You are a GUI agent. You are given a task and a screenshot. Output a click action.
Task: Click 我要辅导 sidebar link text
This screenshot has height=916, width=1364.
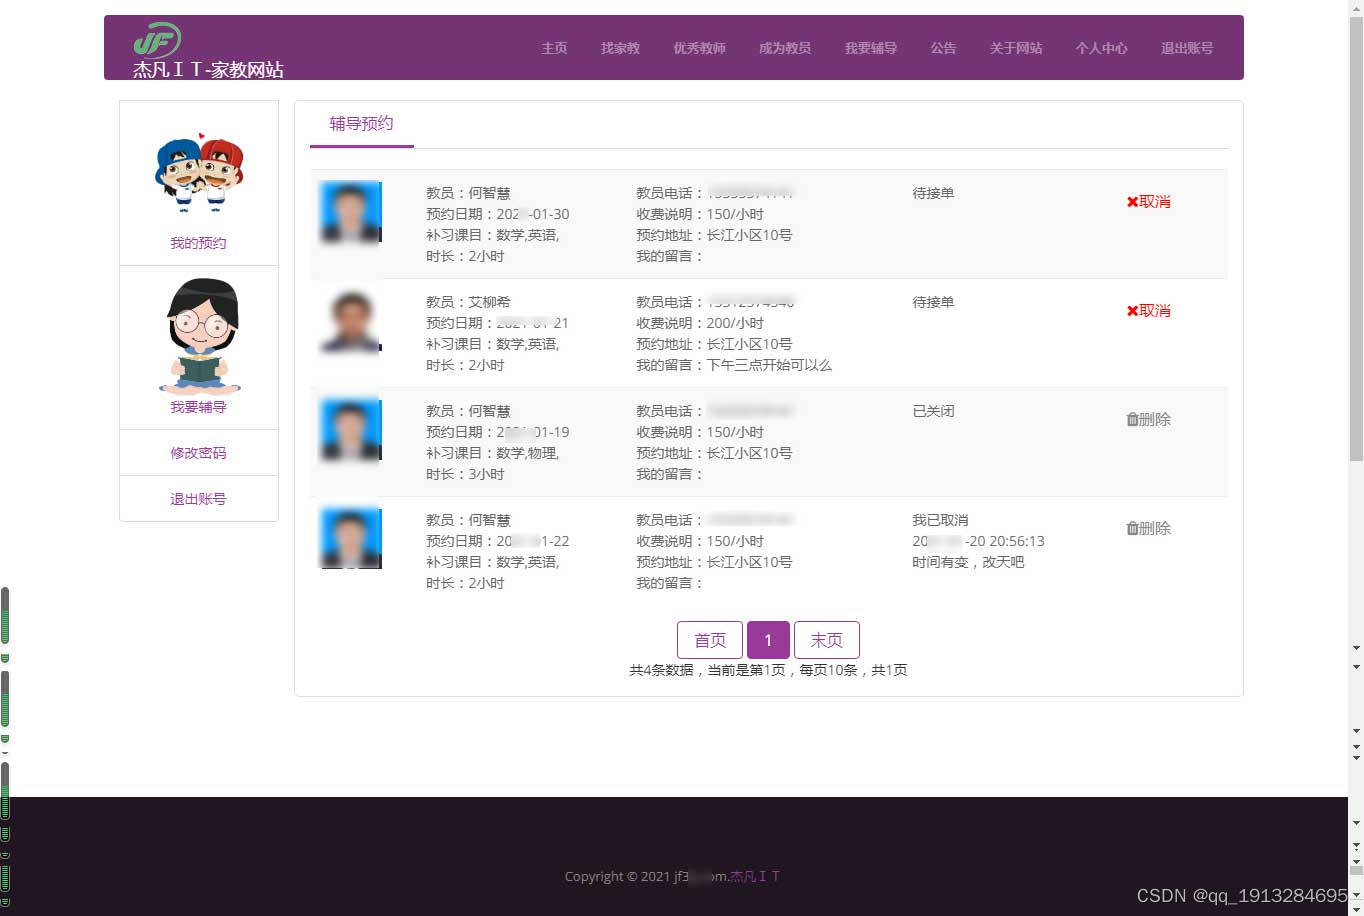198,407
